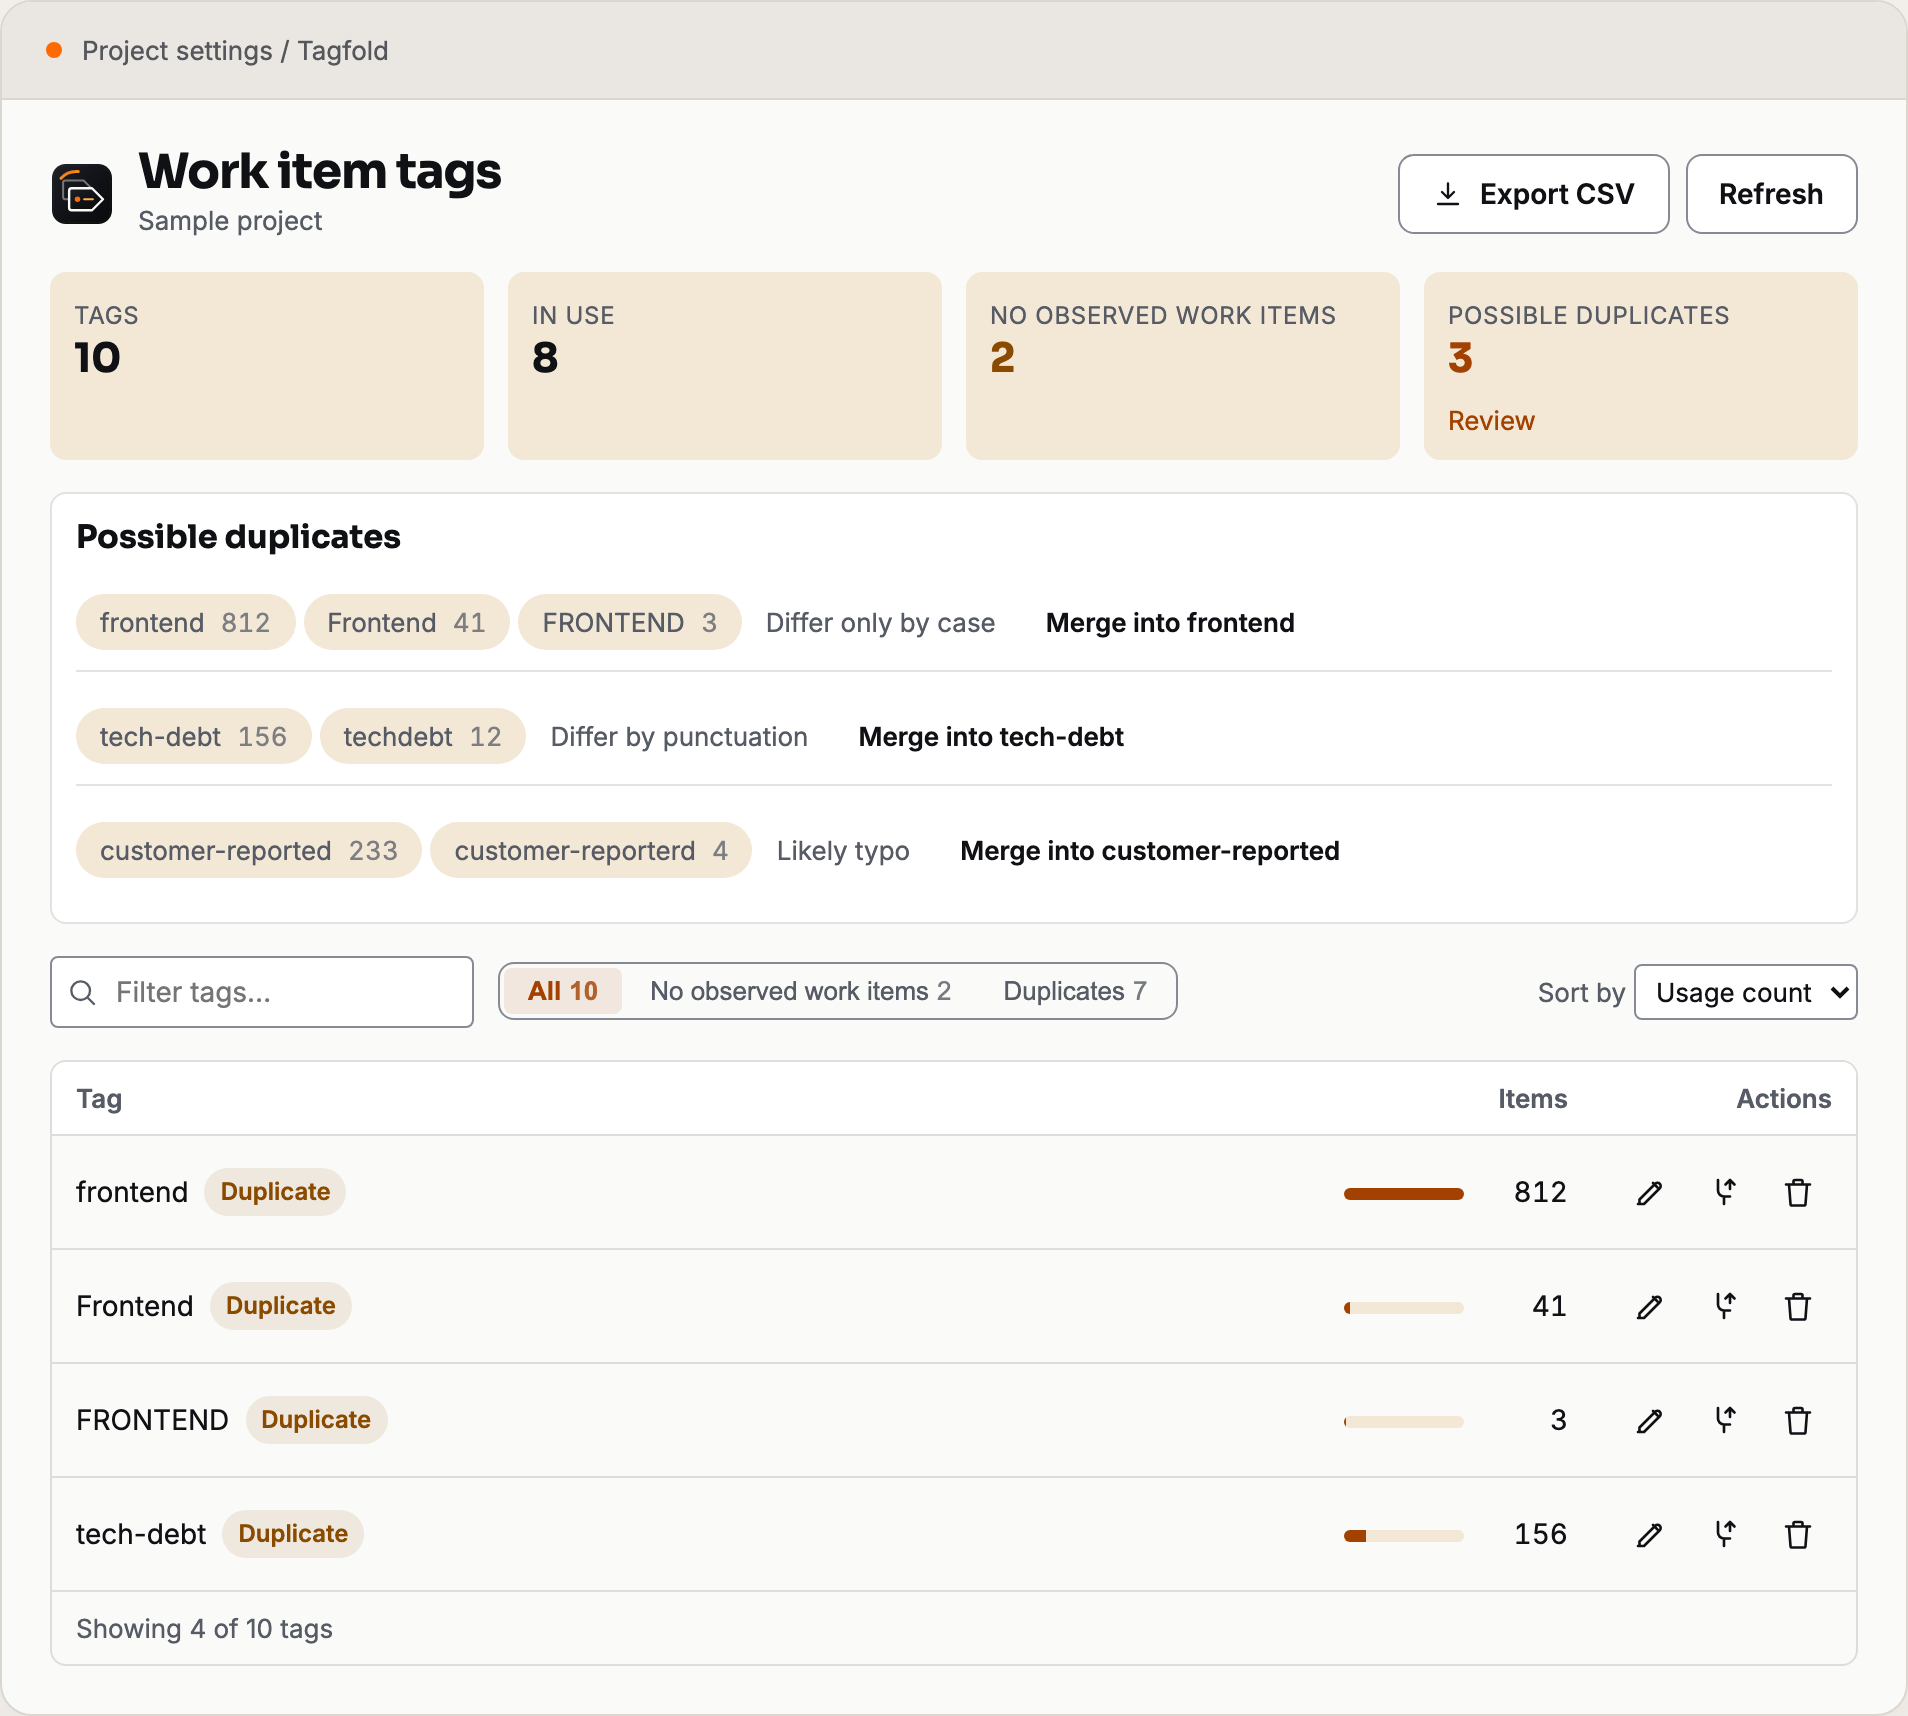Rename FRONTEND tag with pencil icon
This screenshot has height=1716, width=1908.
pos(1650,1421)
